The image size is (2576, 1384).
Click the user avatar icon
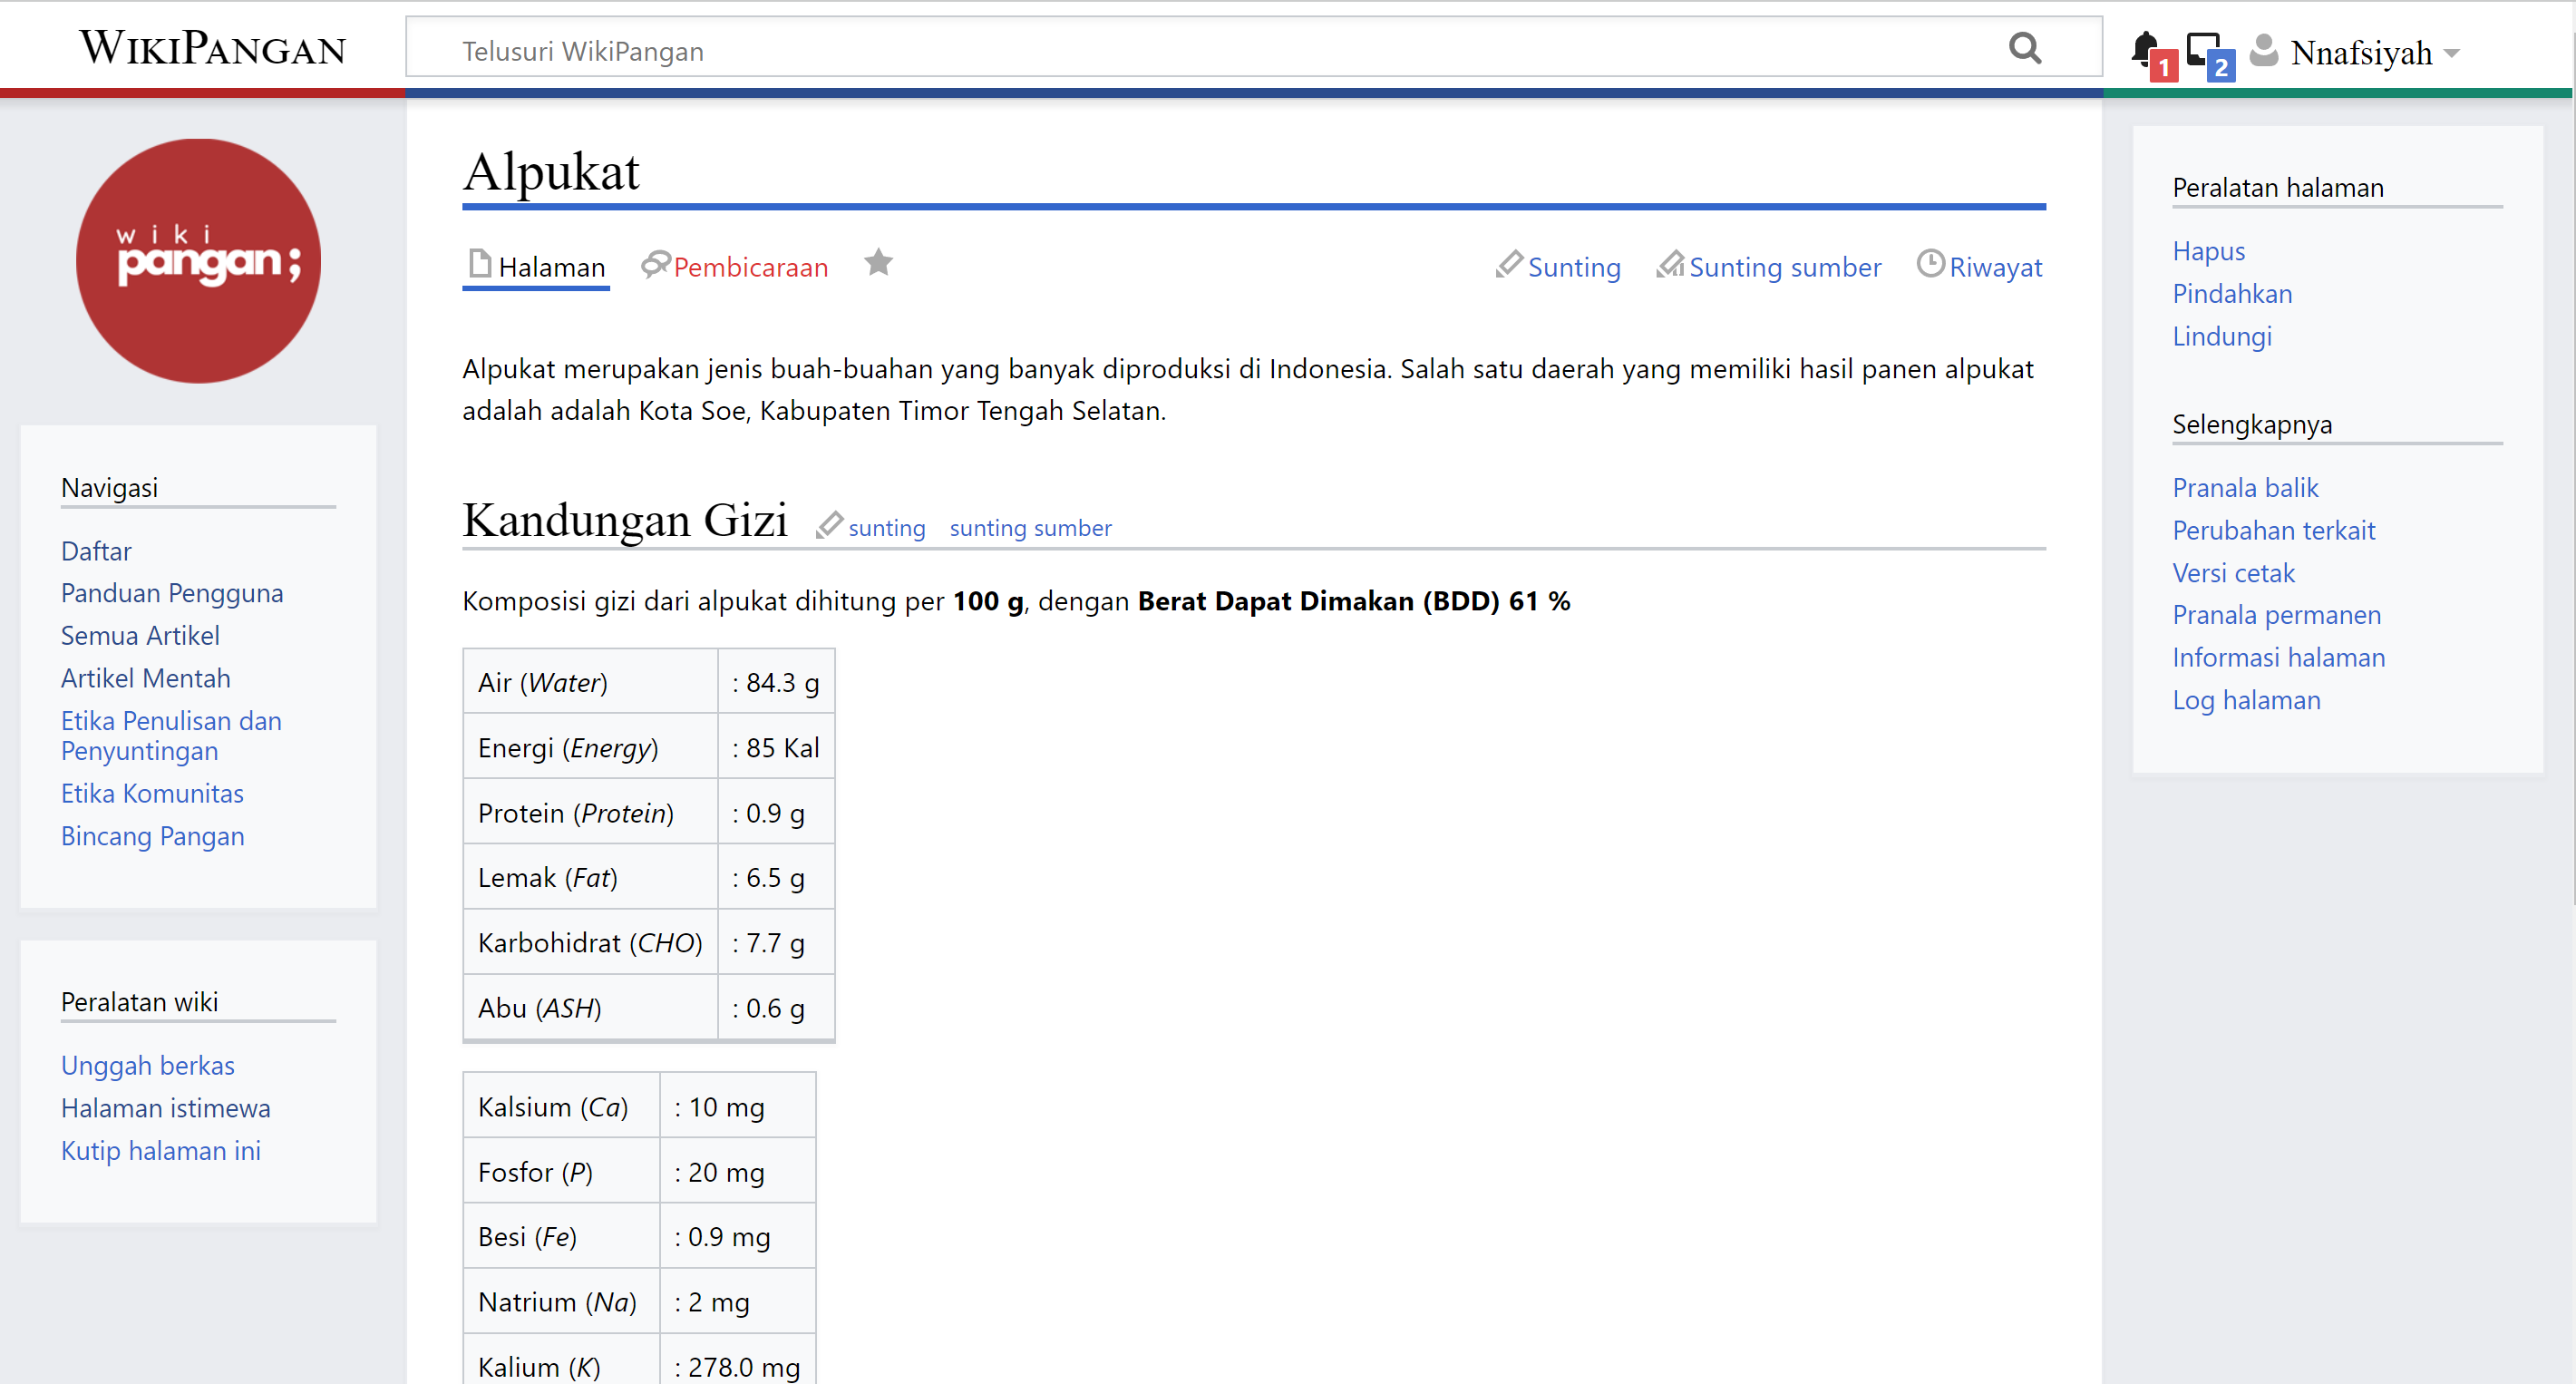point(2264,50)
